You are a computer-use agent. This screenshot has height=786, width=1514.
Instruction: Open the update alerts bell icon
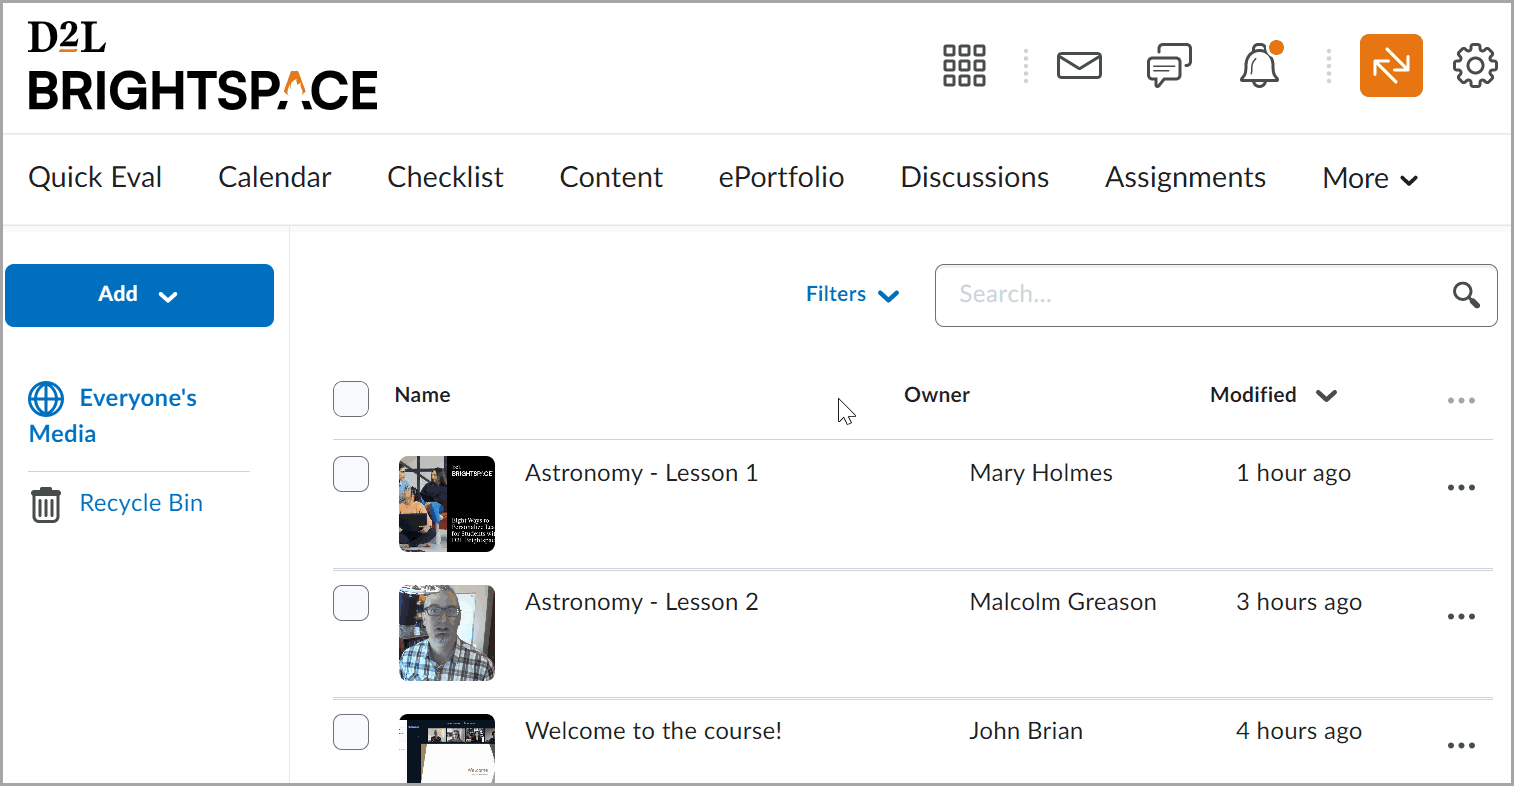click(1260, 66)
